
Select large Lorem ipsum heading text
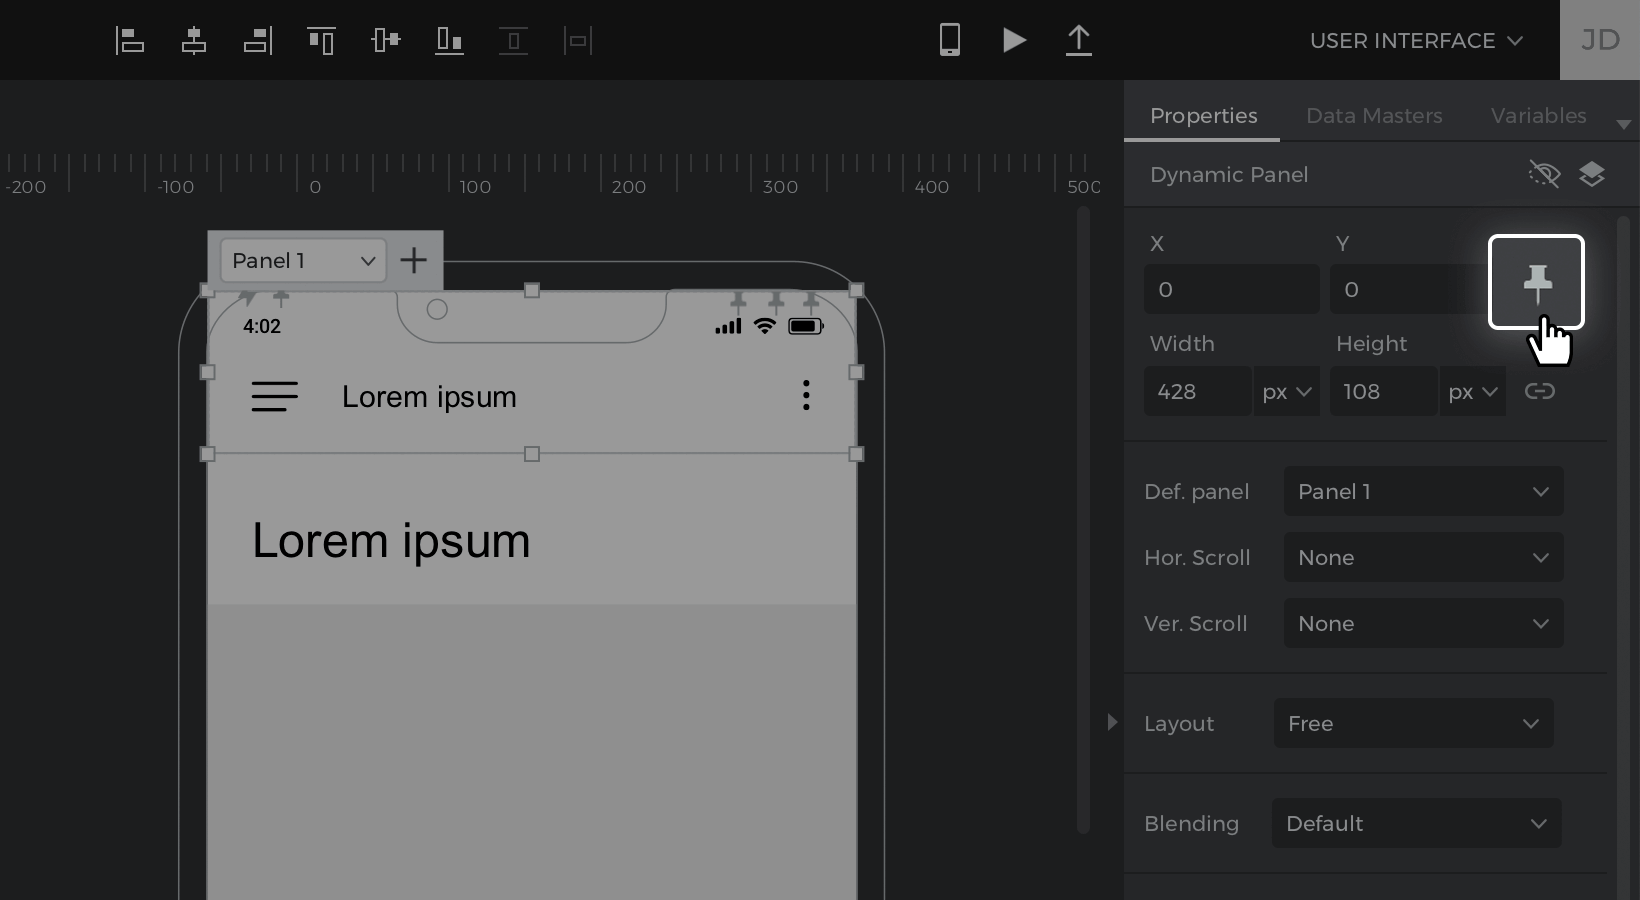[x=391, y=540]
